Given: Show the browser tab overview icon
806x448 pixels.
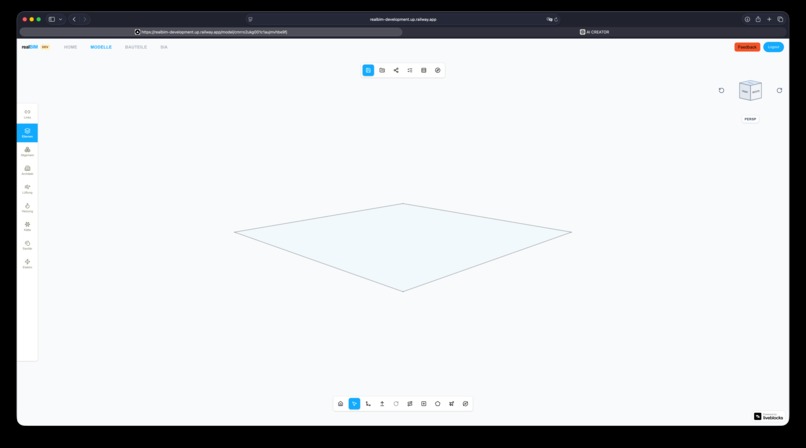Looking at the screenshot, I should pyautogui.click(x=780, y=20).
